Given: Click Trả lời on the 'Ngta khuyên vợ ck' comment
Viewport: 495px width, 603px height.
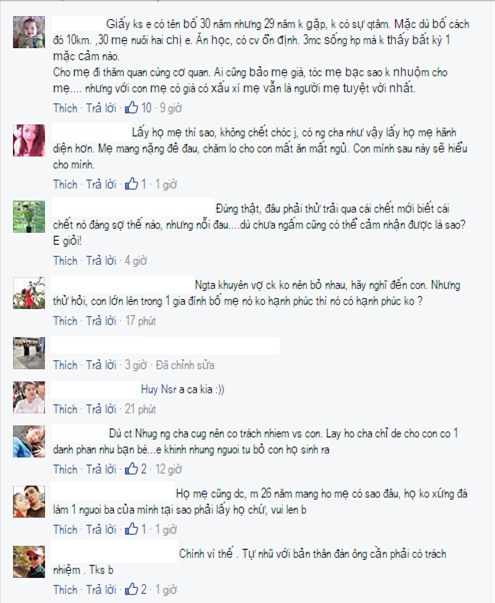Looking at the screenshot, I should (101, 321).
